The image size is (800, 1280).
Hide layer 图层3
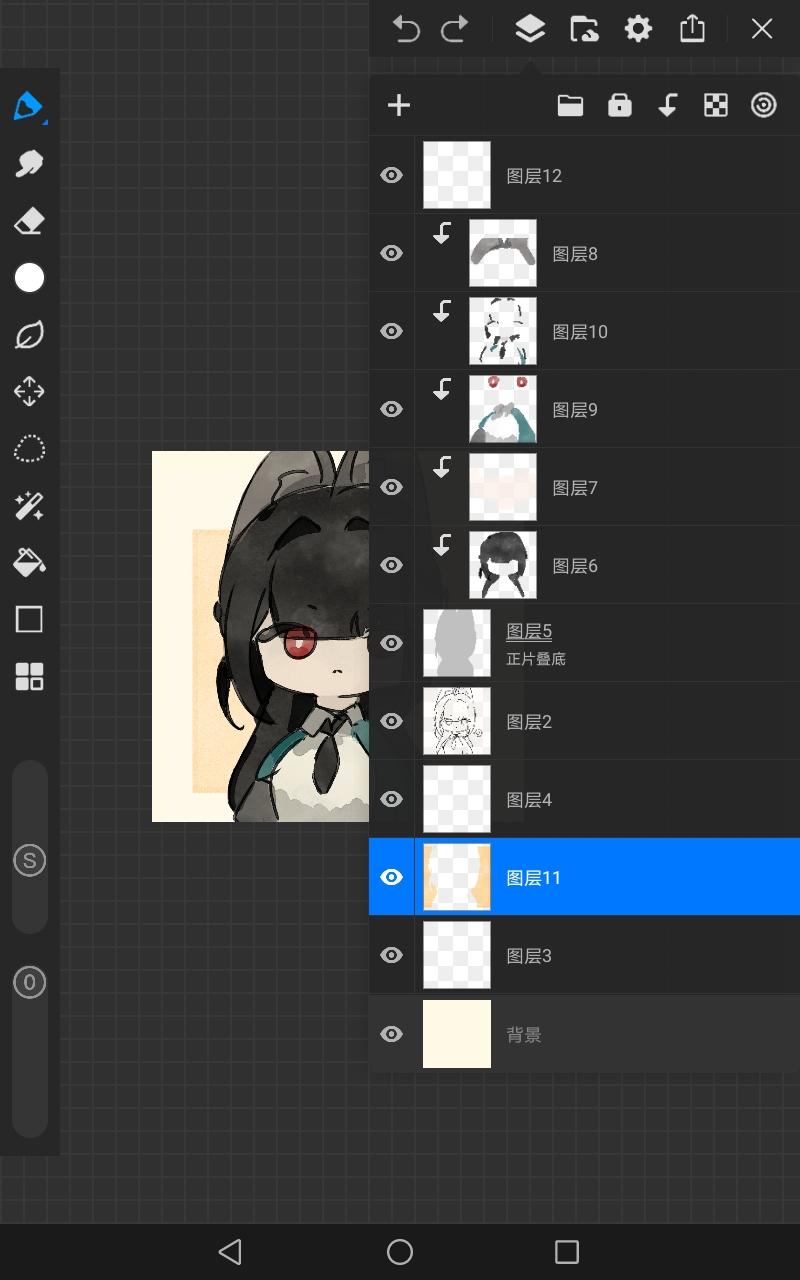[x=392, y=956]
